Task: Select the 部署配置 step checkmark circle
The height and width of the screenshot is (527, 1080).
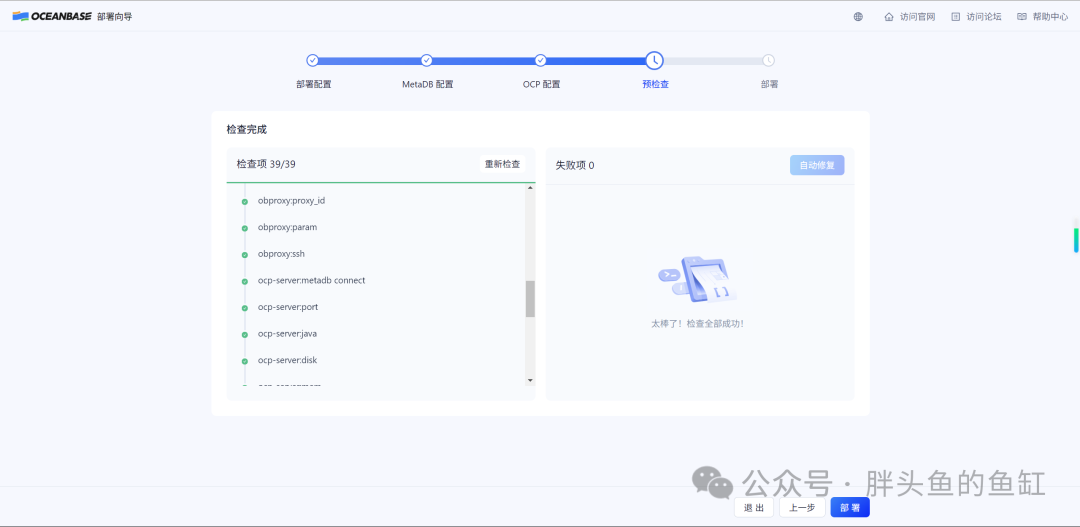Action: coord(312,60)
